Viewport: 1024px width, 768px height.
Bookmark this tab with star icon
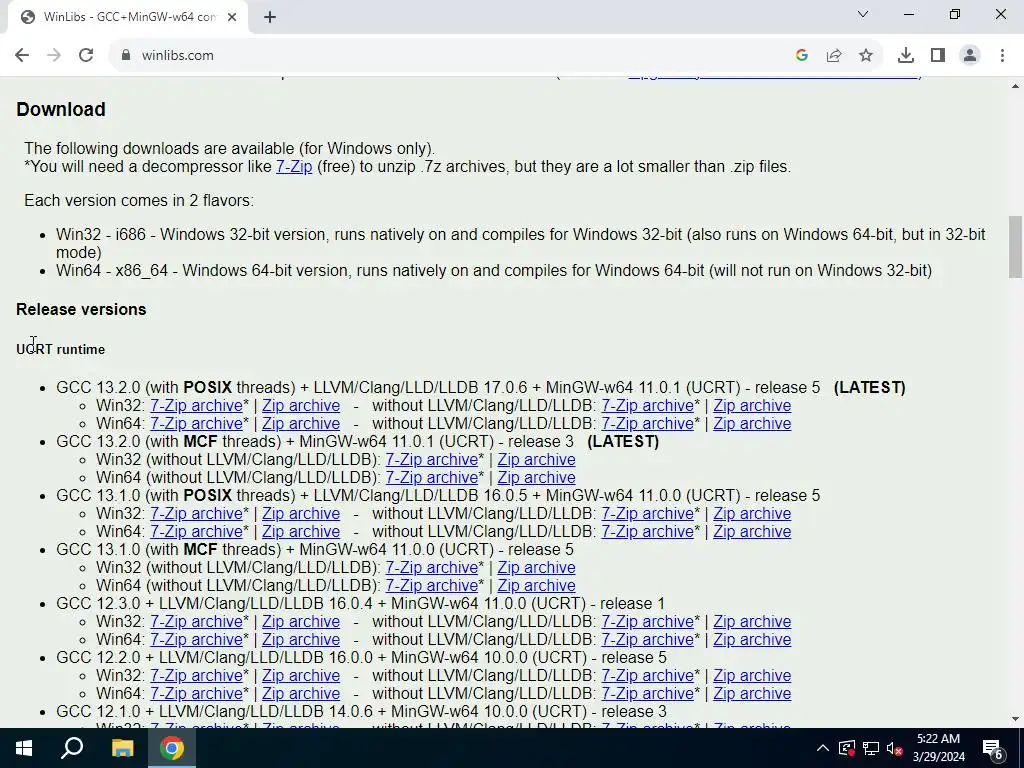(x=866, y=56)
